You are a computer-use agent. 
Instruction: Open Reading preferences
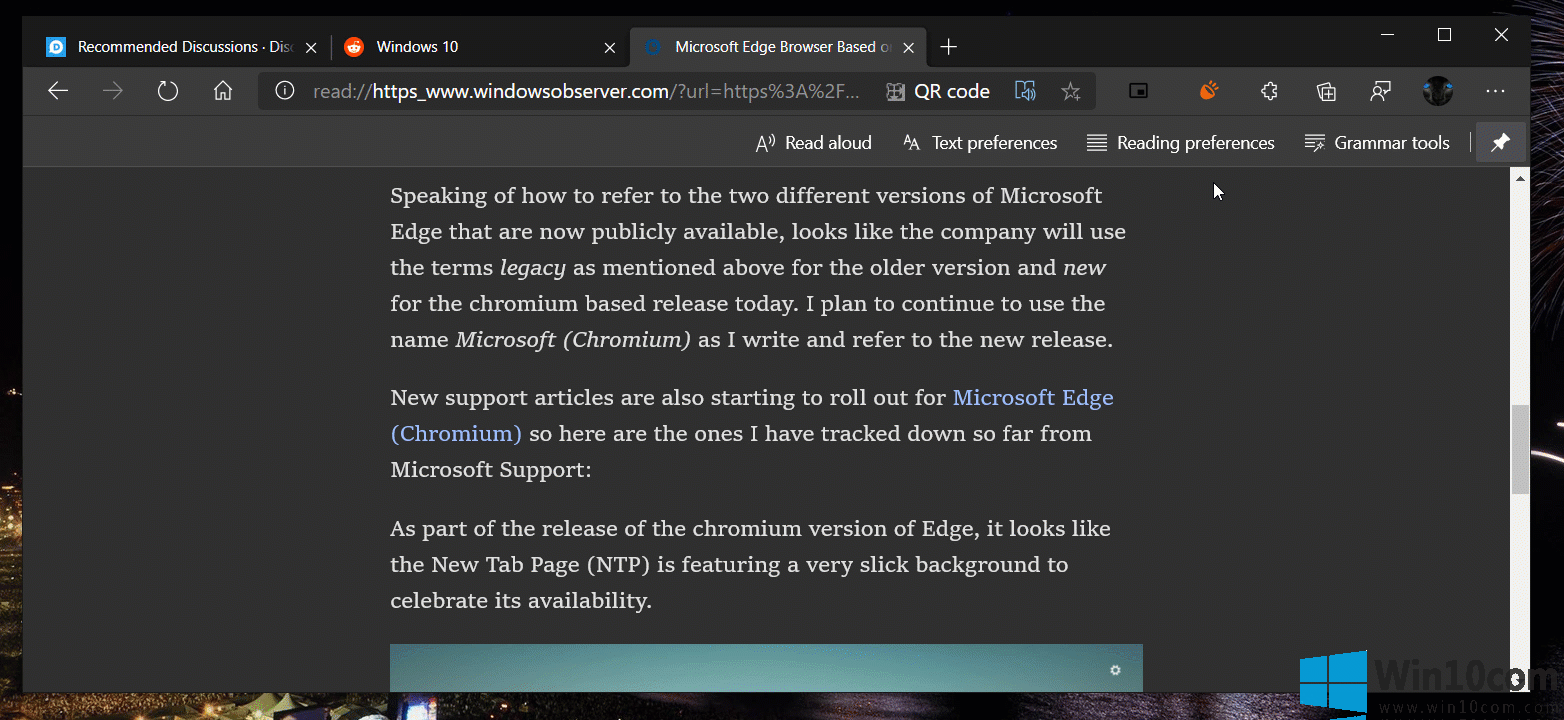[x=1181, y=143]
